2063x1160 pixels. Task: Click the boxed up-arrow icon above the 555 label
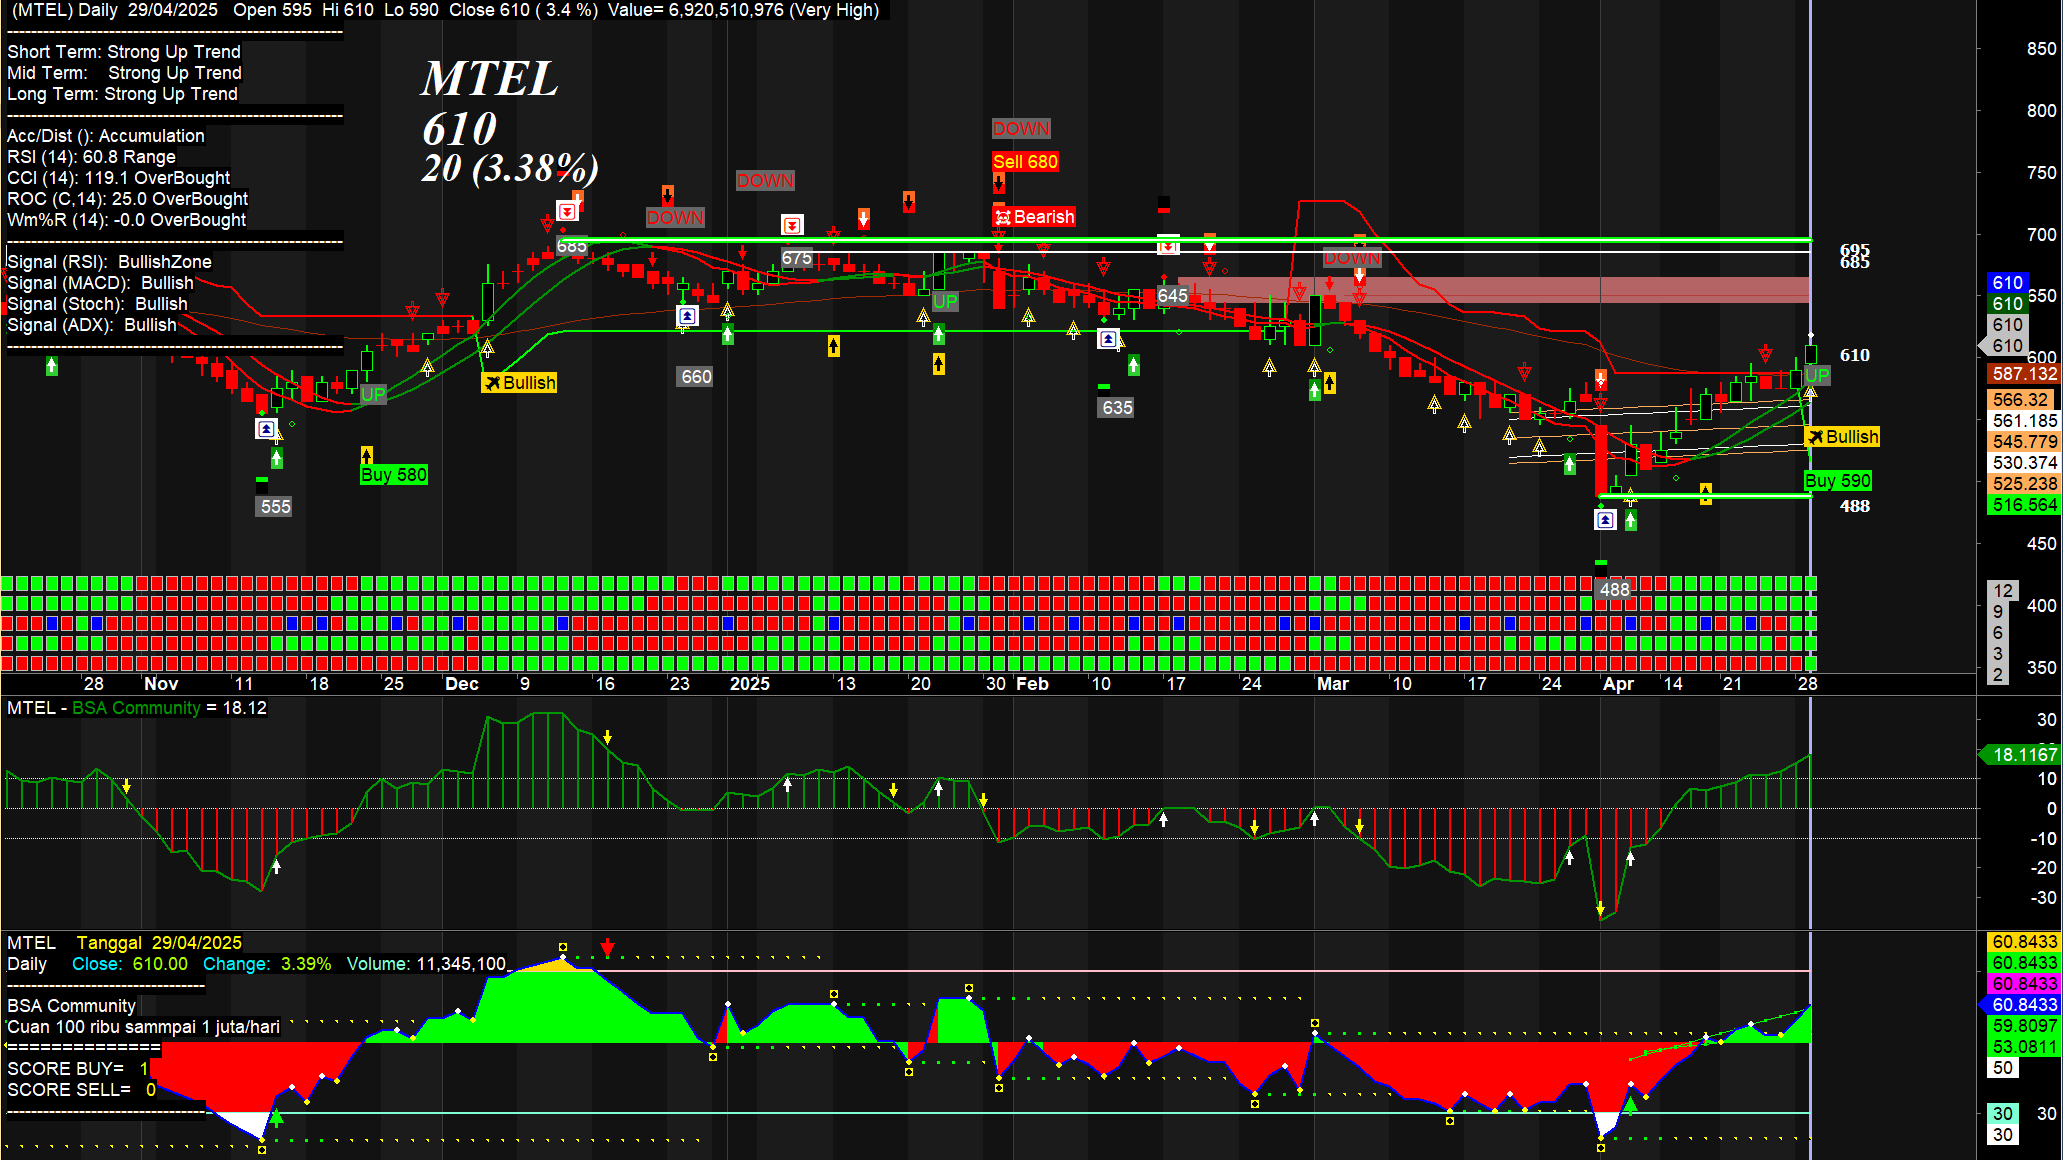tap(266, 429)
